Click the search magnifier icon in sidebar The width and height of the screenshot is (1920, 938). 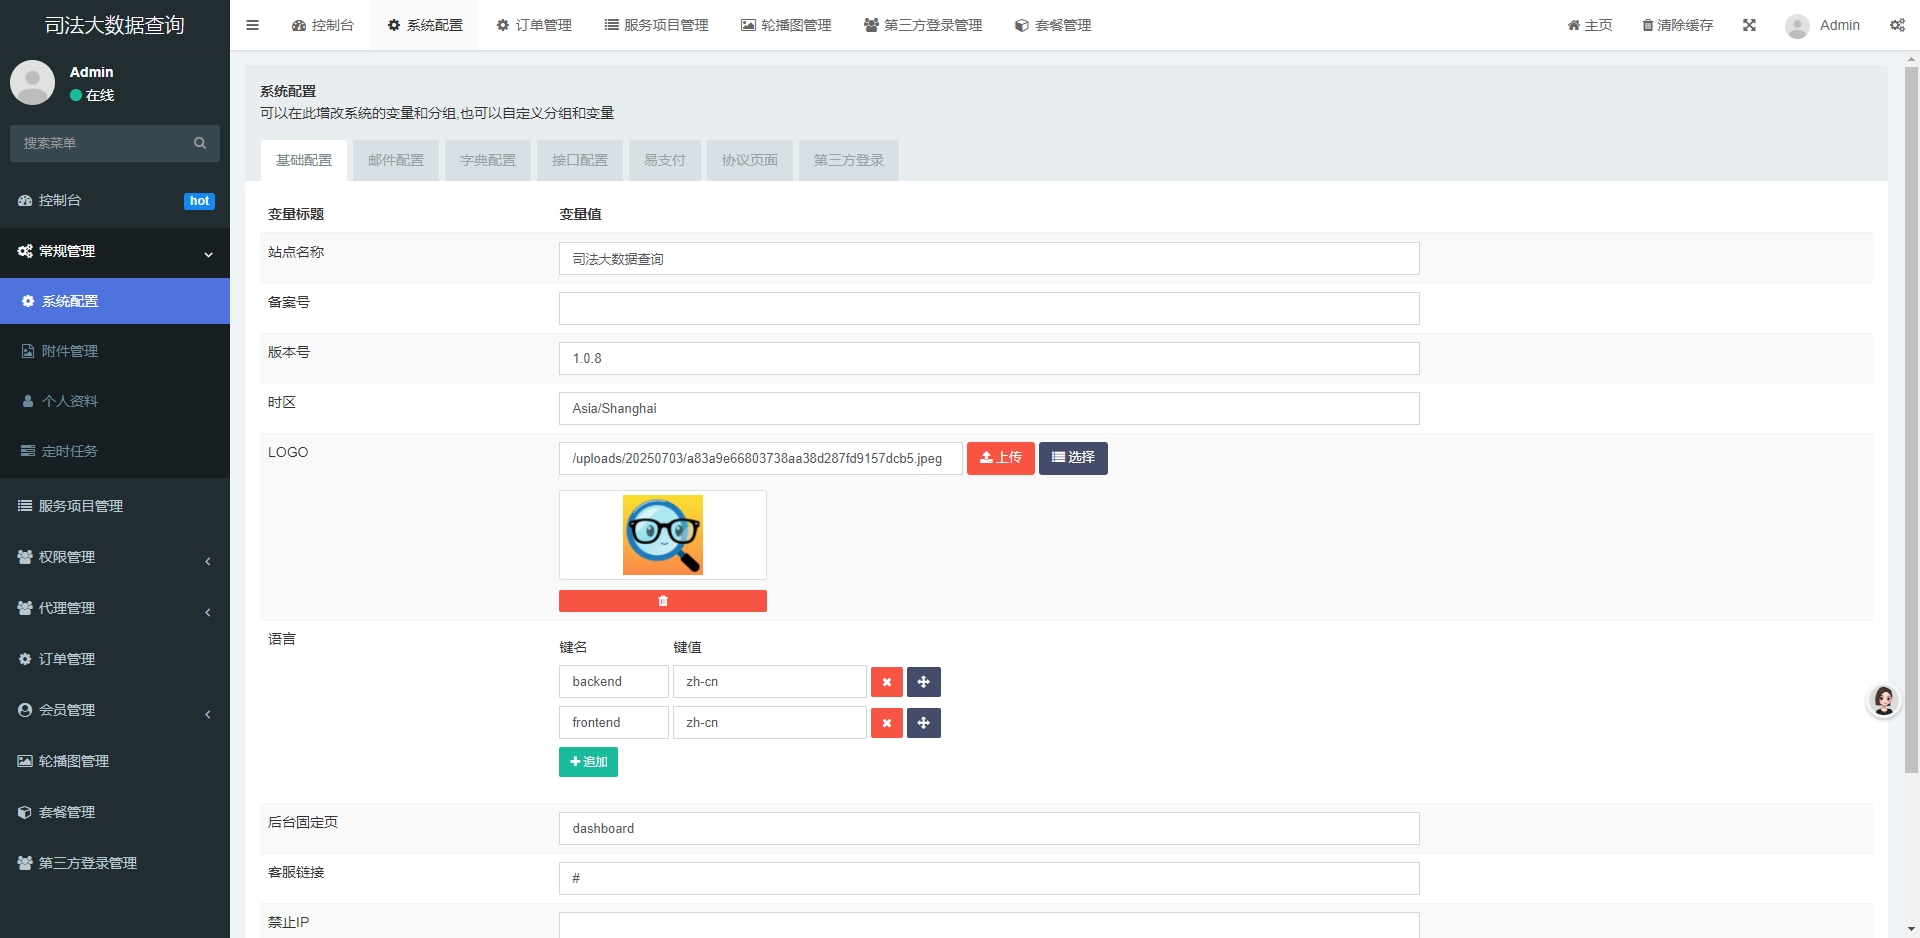[200, 143]
